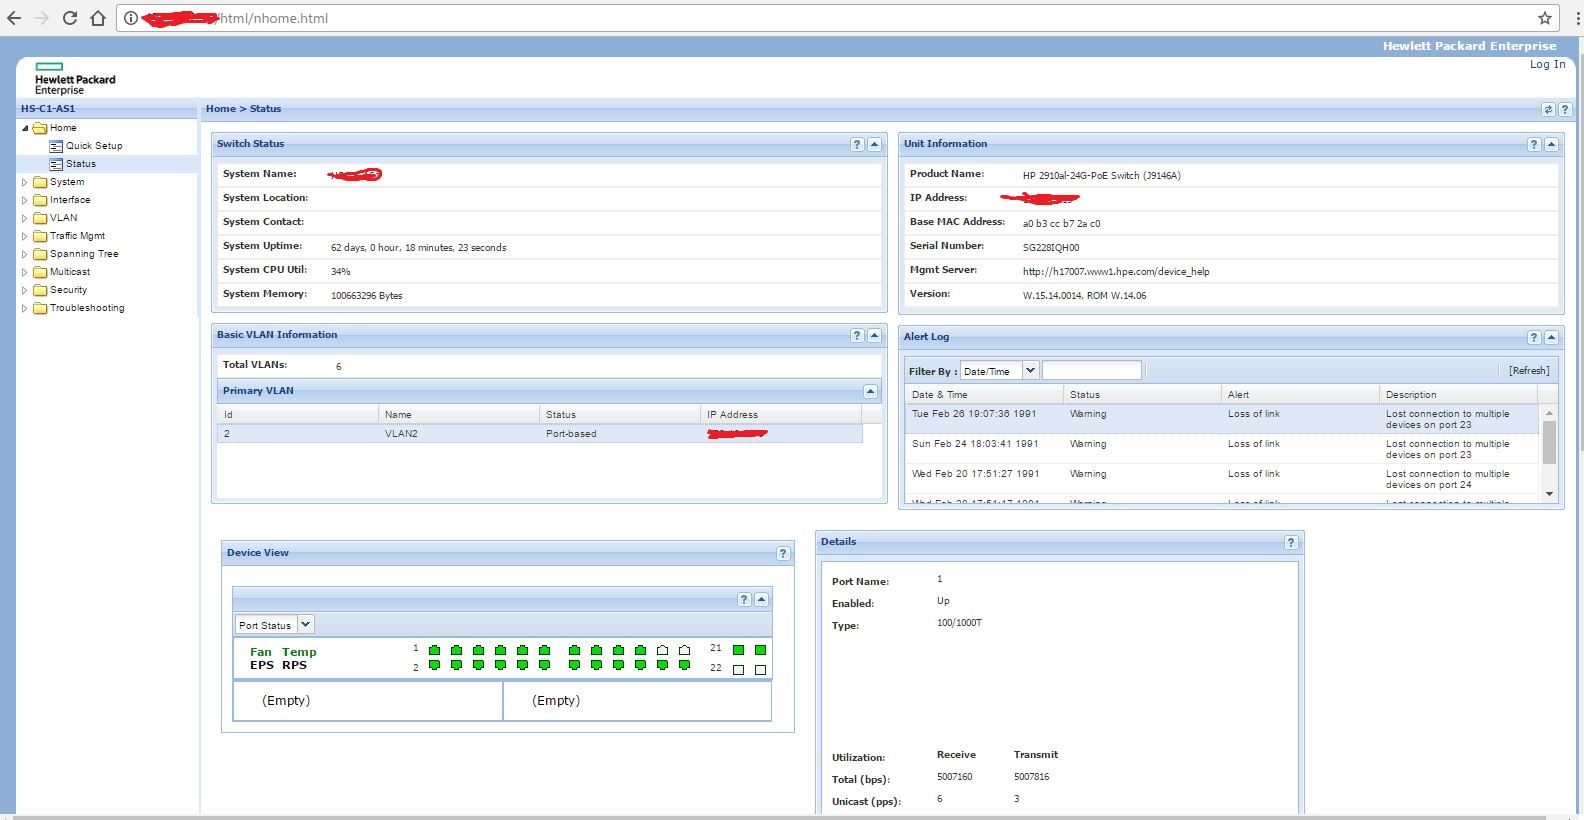Viewport: 1584px width, 820px height.
Task: Expand the Traffic Mgmt node arrow
Action: pyautogui.click(x=25, y=236)
